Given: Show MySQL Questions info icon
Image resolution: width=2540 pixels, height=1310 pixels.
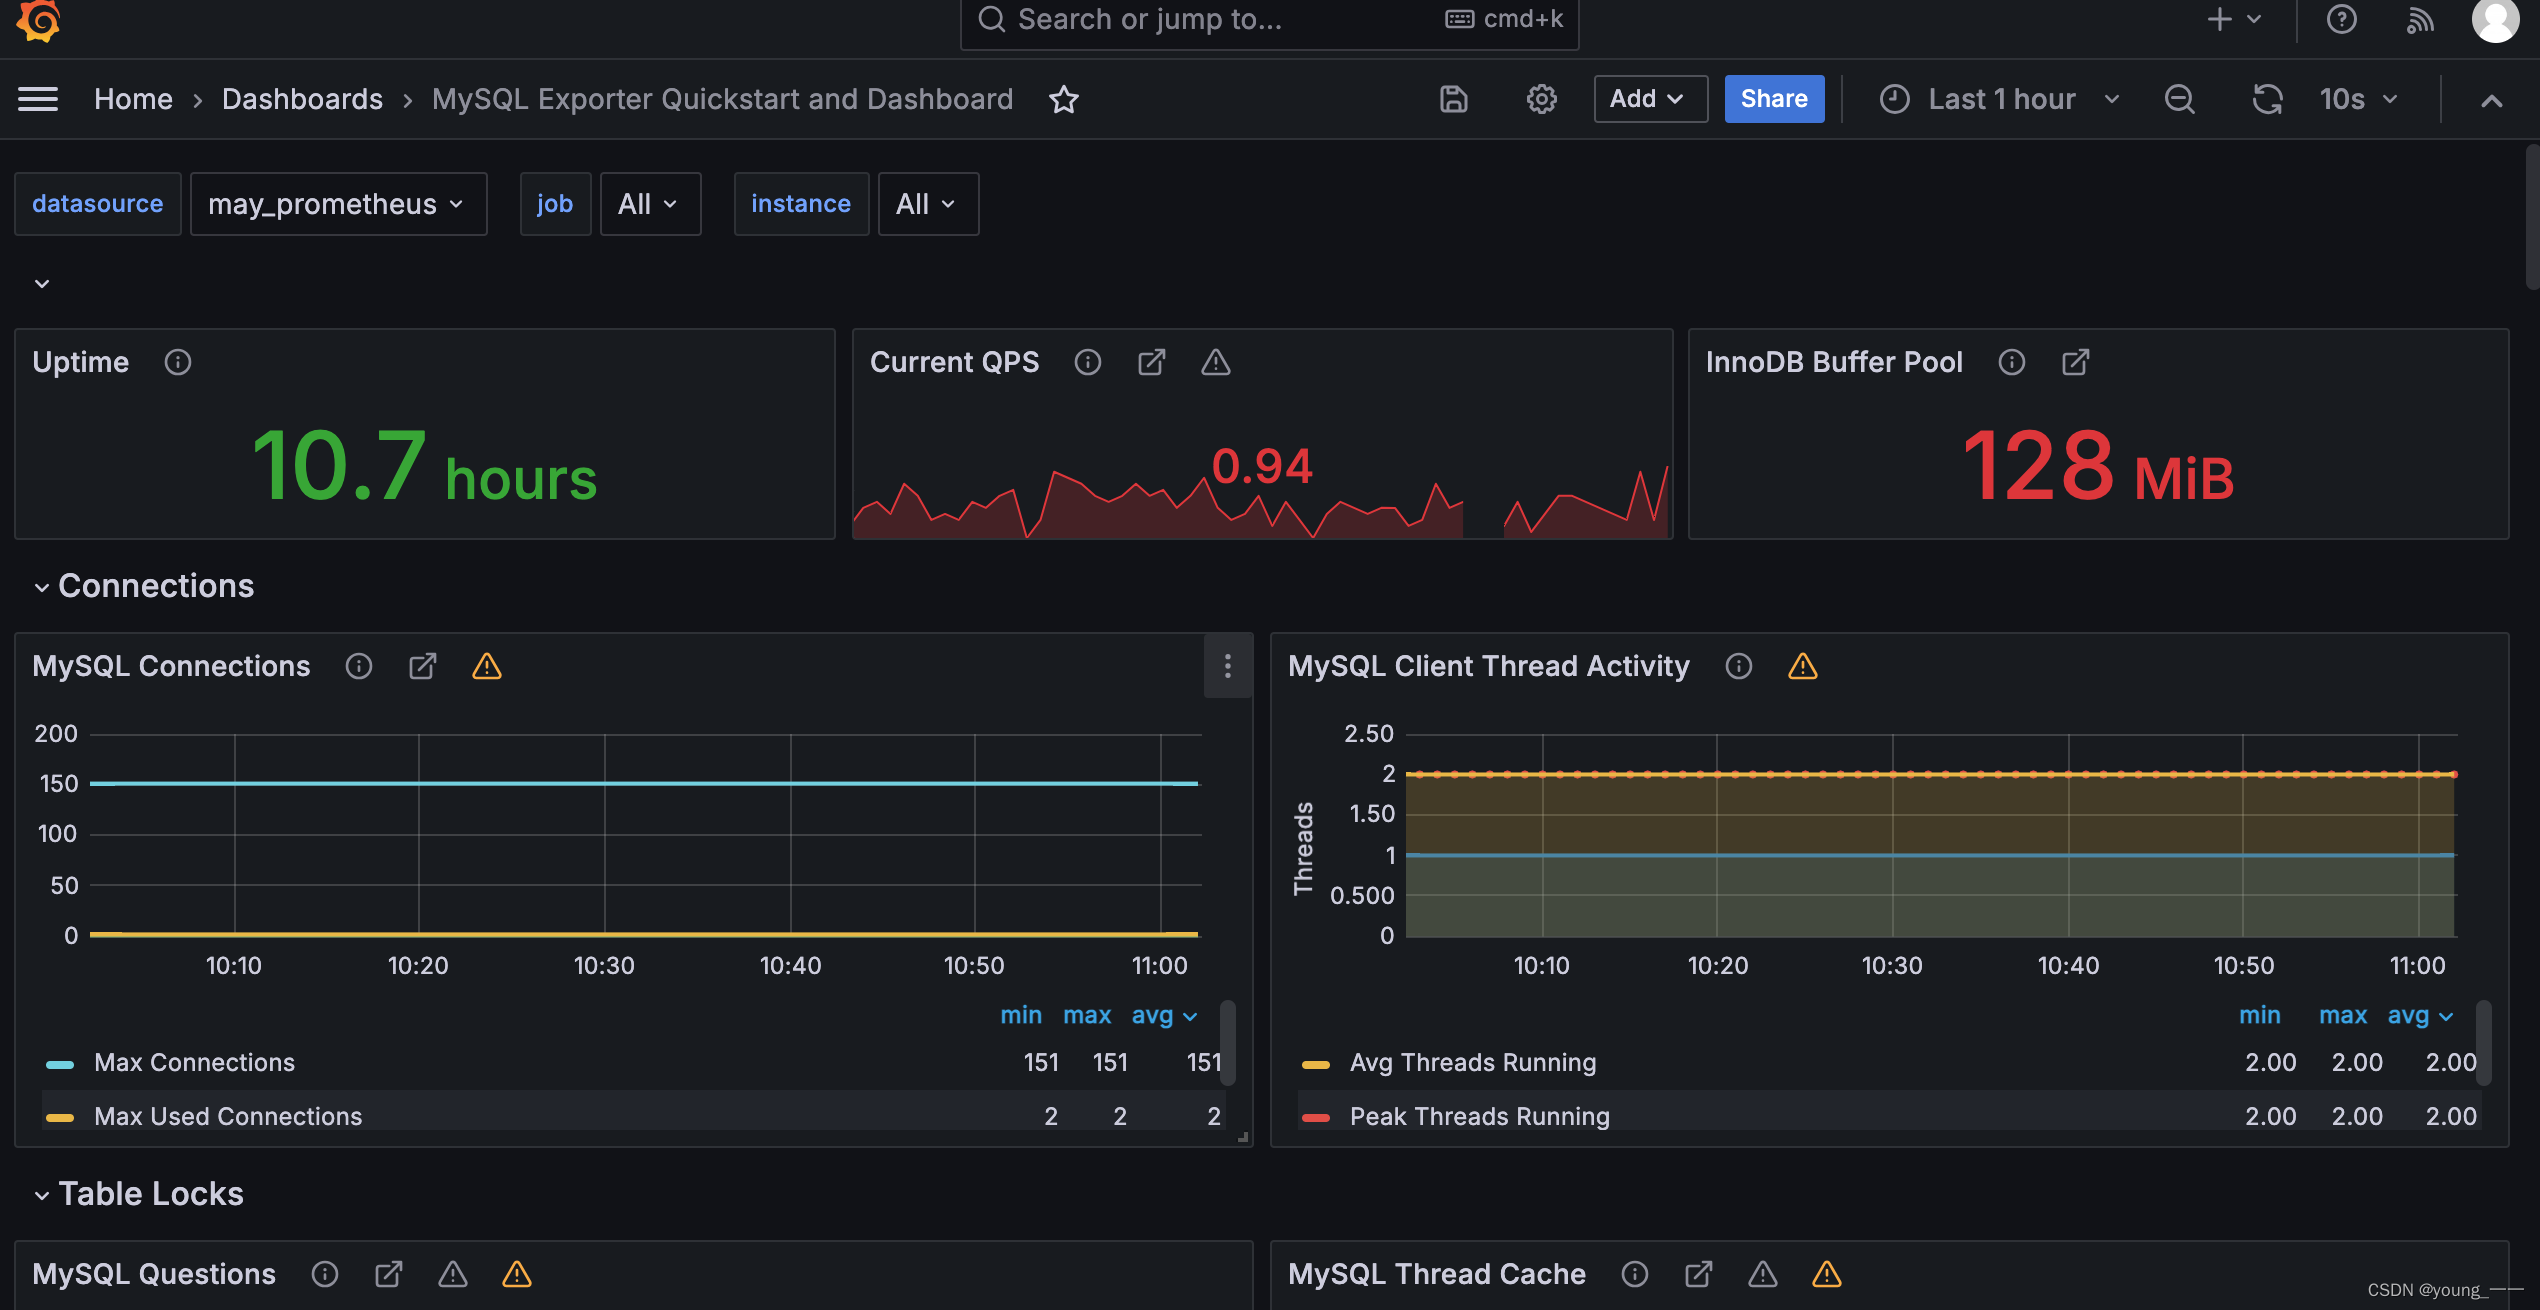Looking at the screenshot, I should click(325, 1274).
